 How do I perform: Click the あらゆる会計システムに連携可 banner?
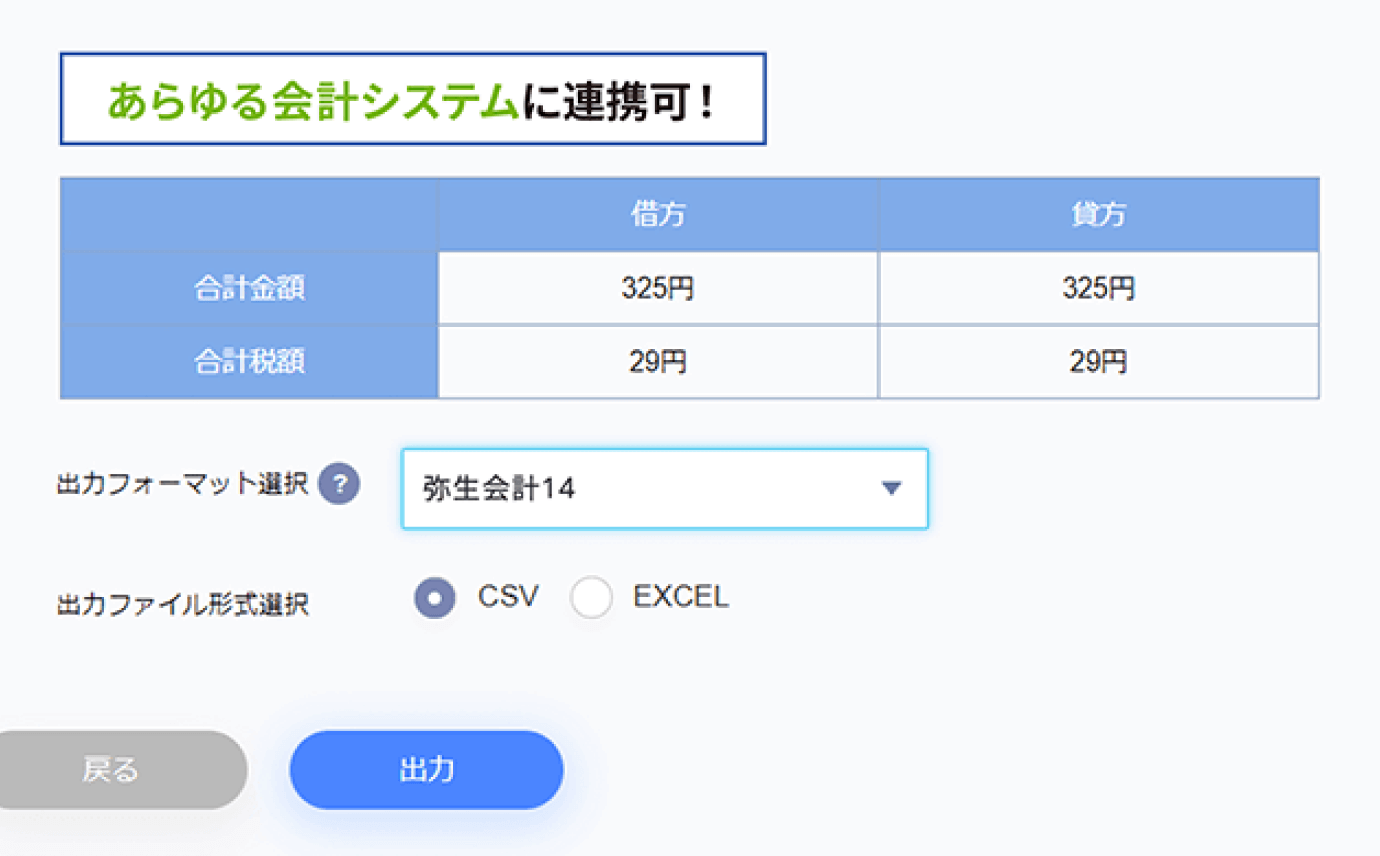pyautogui.click(x=412, y=100)
